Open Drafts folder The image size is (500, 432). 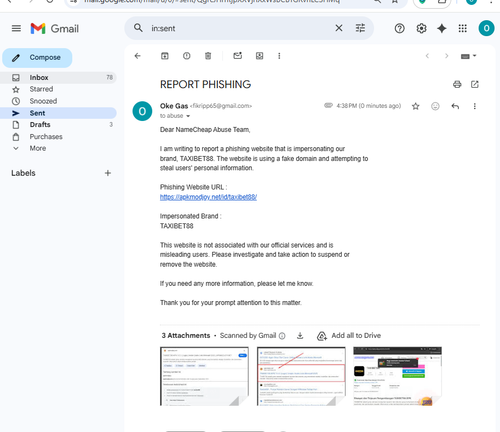pos(58,125)
